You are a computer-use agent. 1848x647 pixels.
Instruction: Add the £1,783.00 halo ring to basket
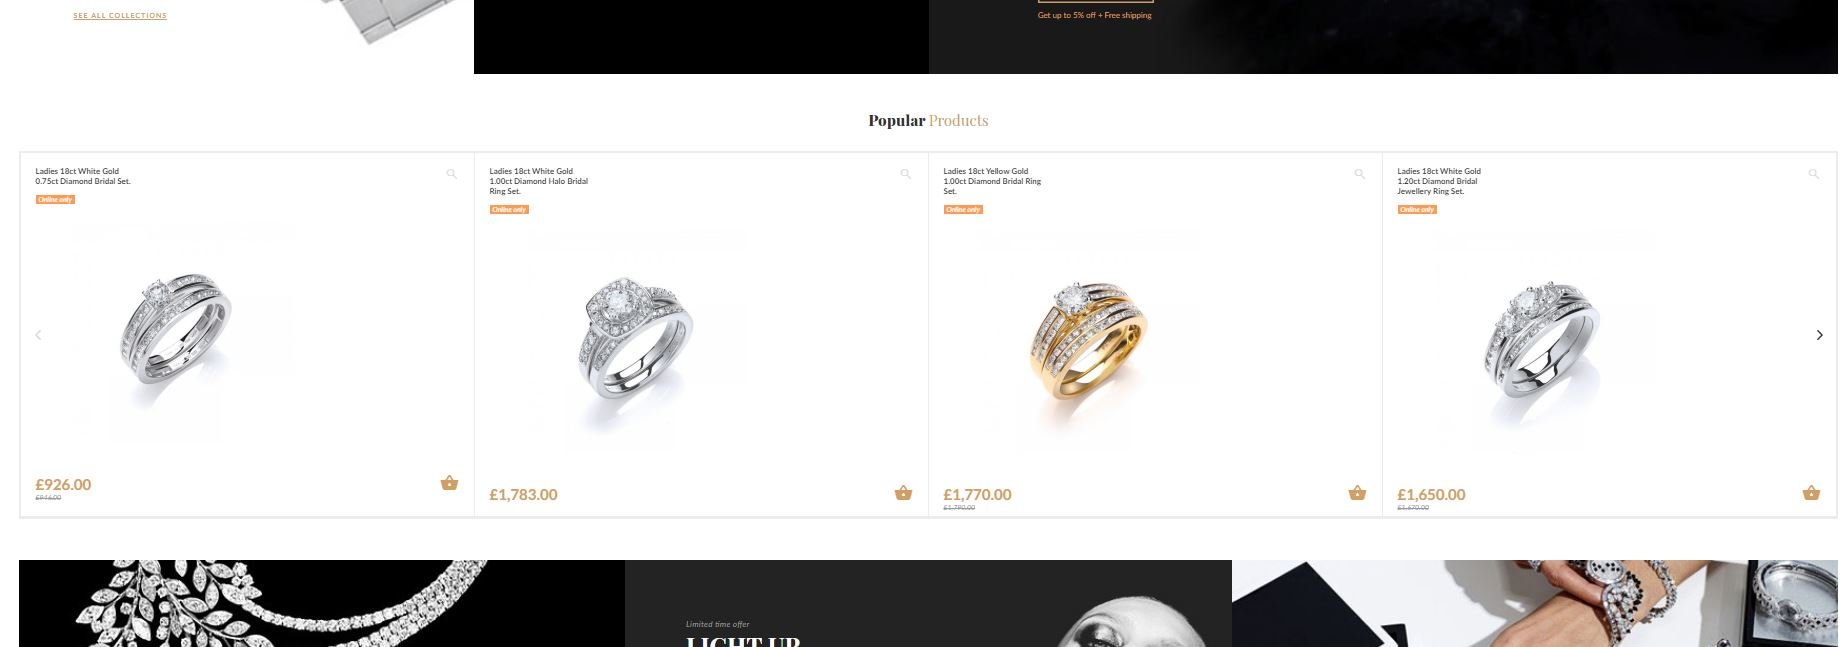click(903, 493)
